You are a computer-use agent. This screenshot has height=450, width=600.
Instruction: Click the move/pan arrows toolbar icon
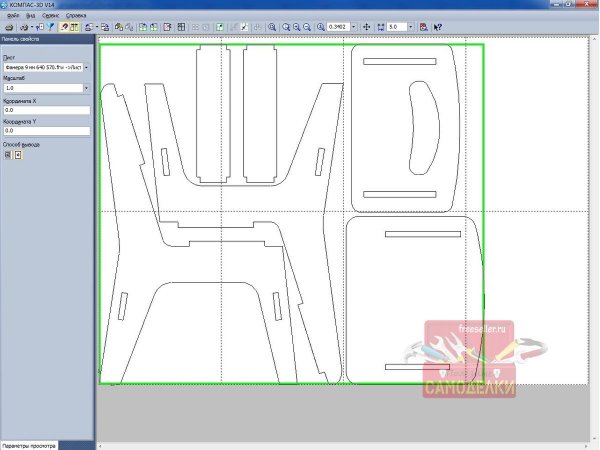click(365, 27)
